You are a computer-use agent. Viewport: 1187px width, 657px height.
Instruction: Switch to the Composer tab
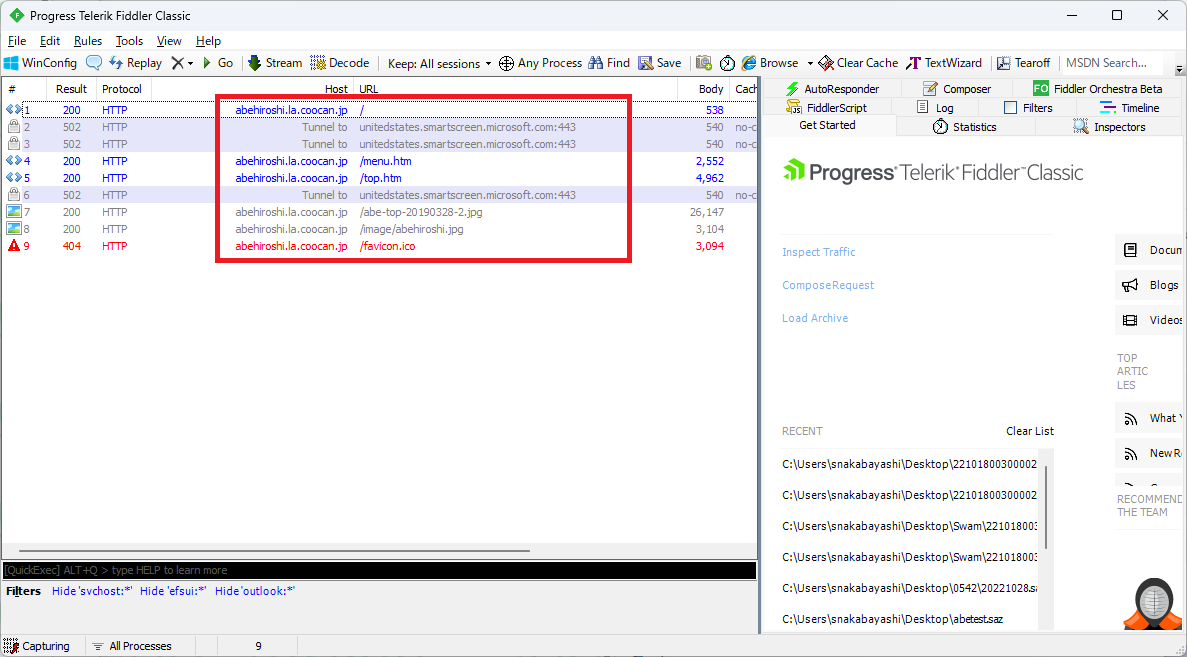click(x=956, y=89)
